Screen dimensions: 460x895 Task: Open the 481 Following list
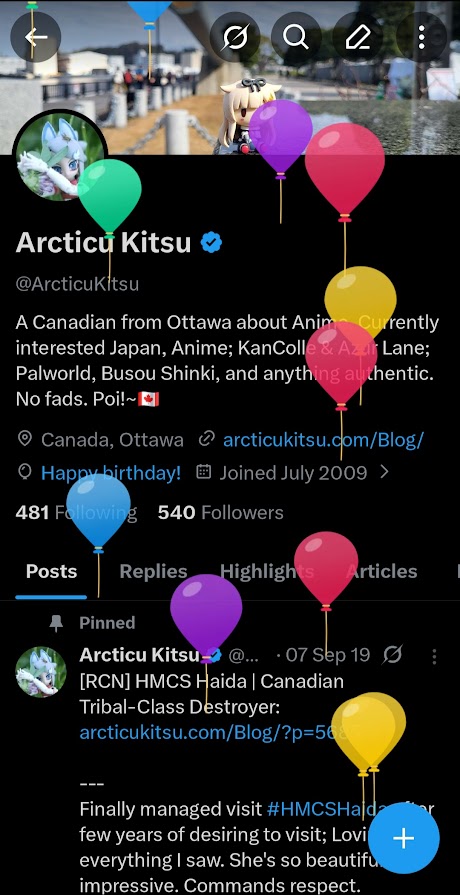[76, 513]
